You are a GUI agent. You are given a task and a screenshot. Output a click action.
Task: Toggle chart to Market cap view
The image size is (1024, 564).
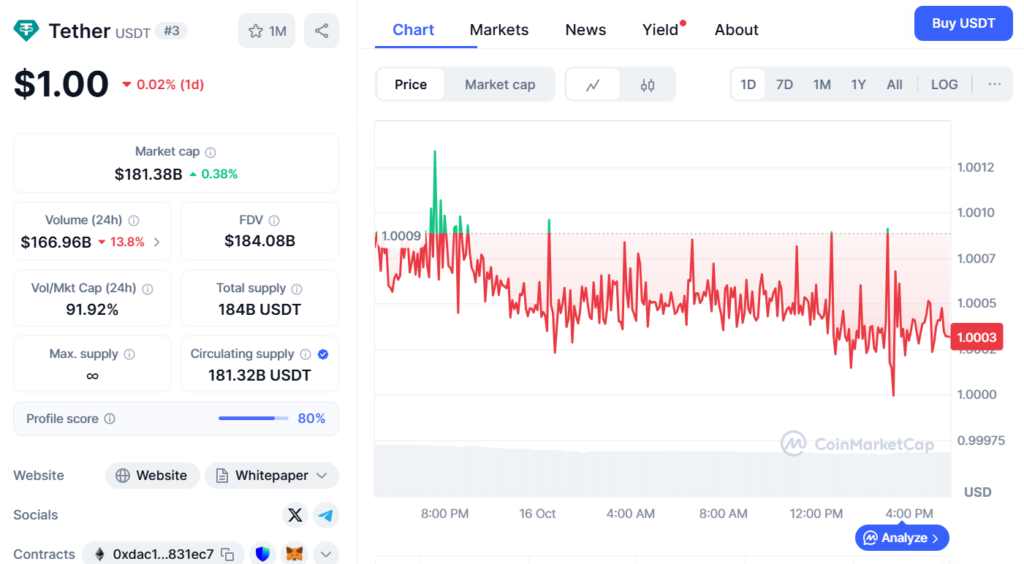[500, 85]
